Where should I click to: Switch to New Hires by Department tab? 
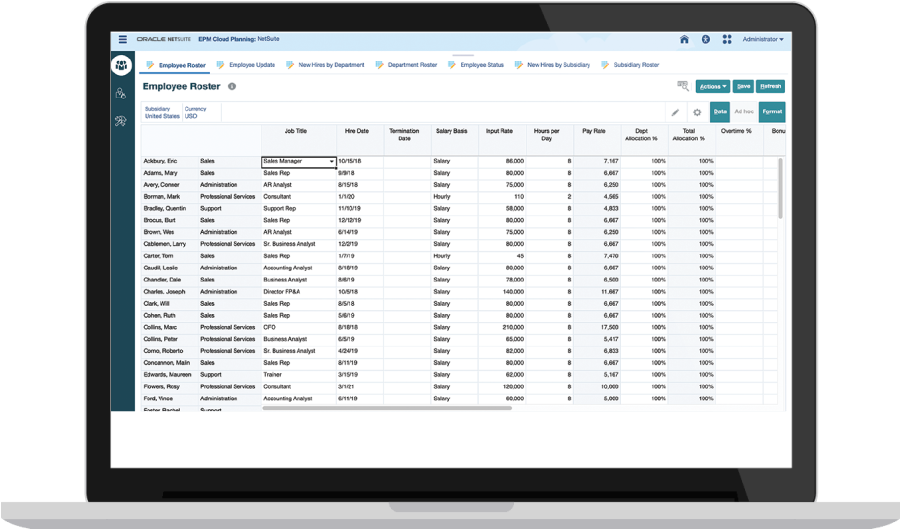(x=331, y=65)
